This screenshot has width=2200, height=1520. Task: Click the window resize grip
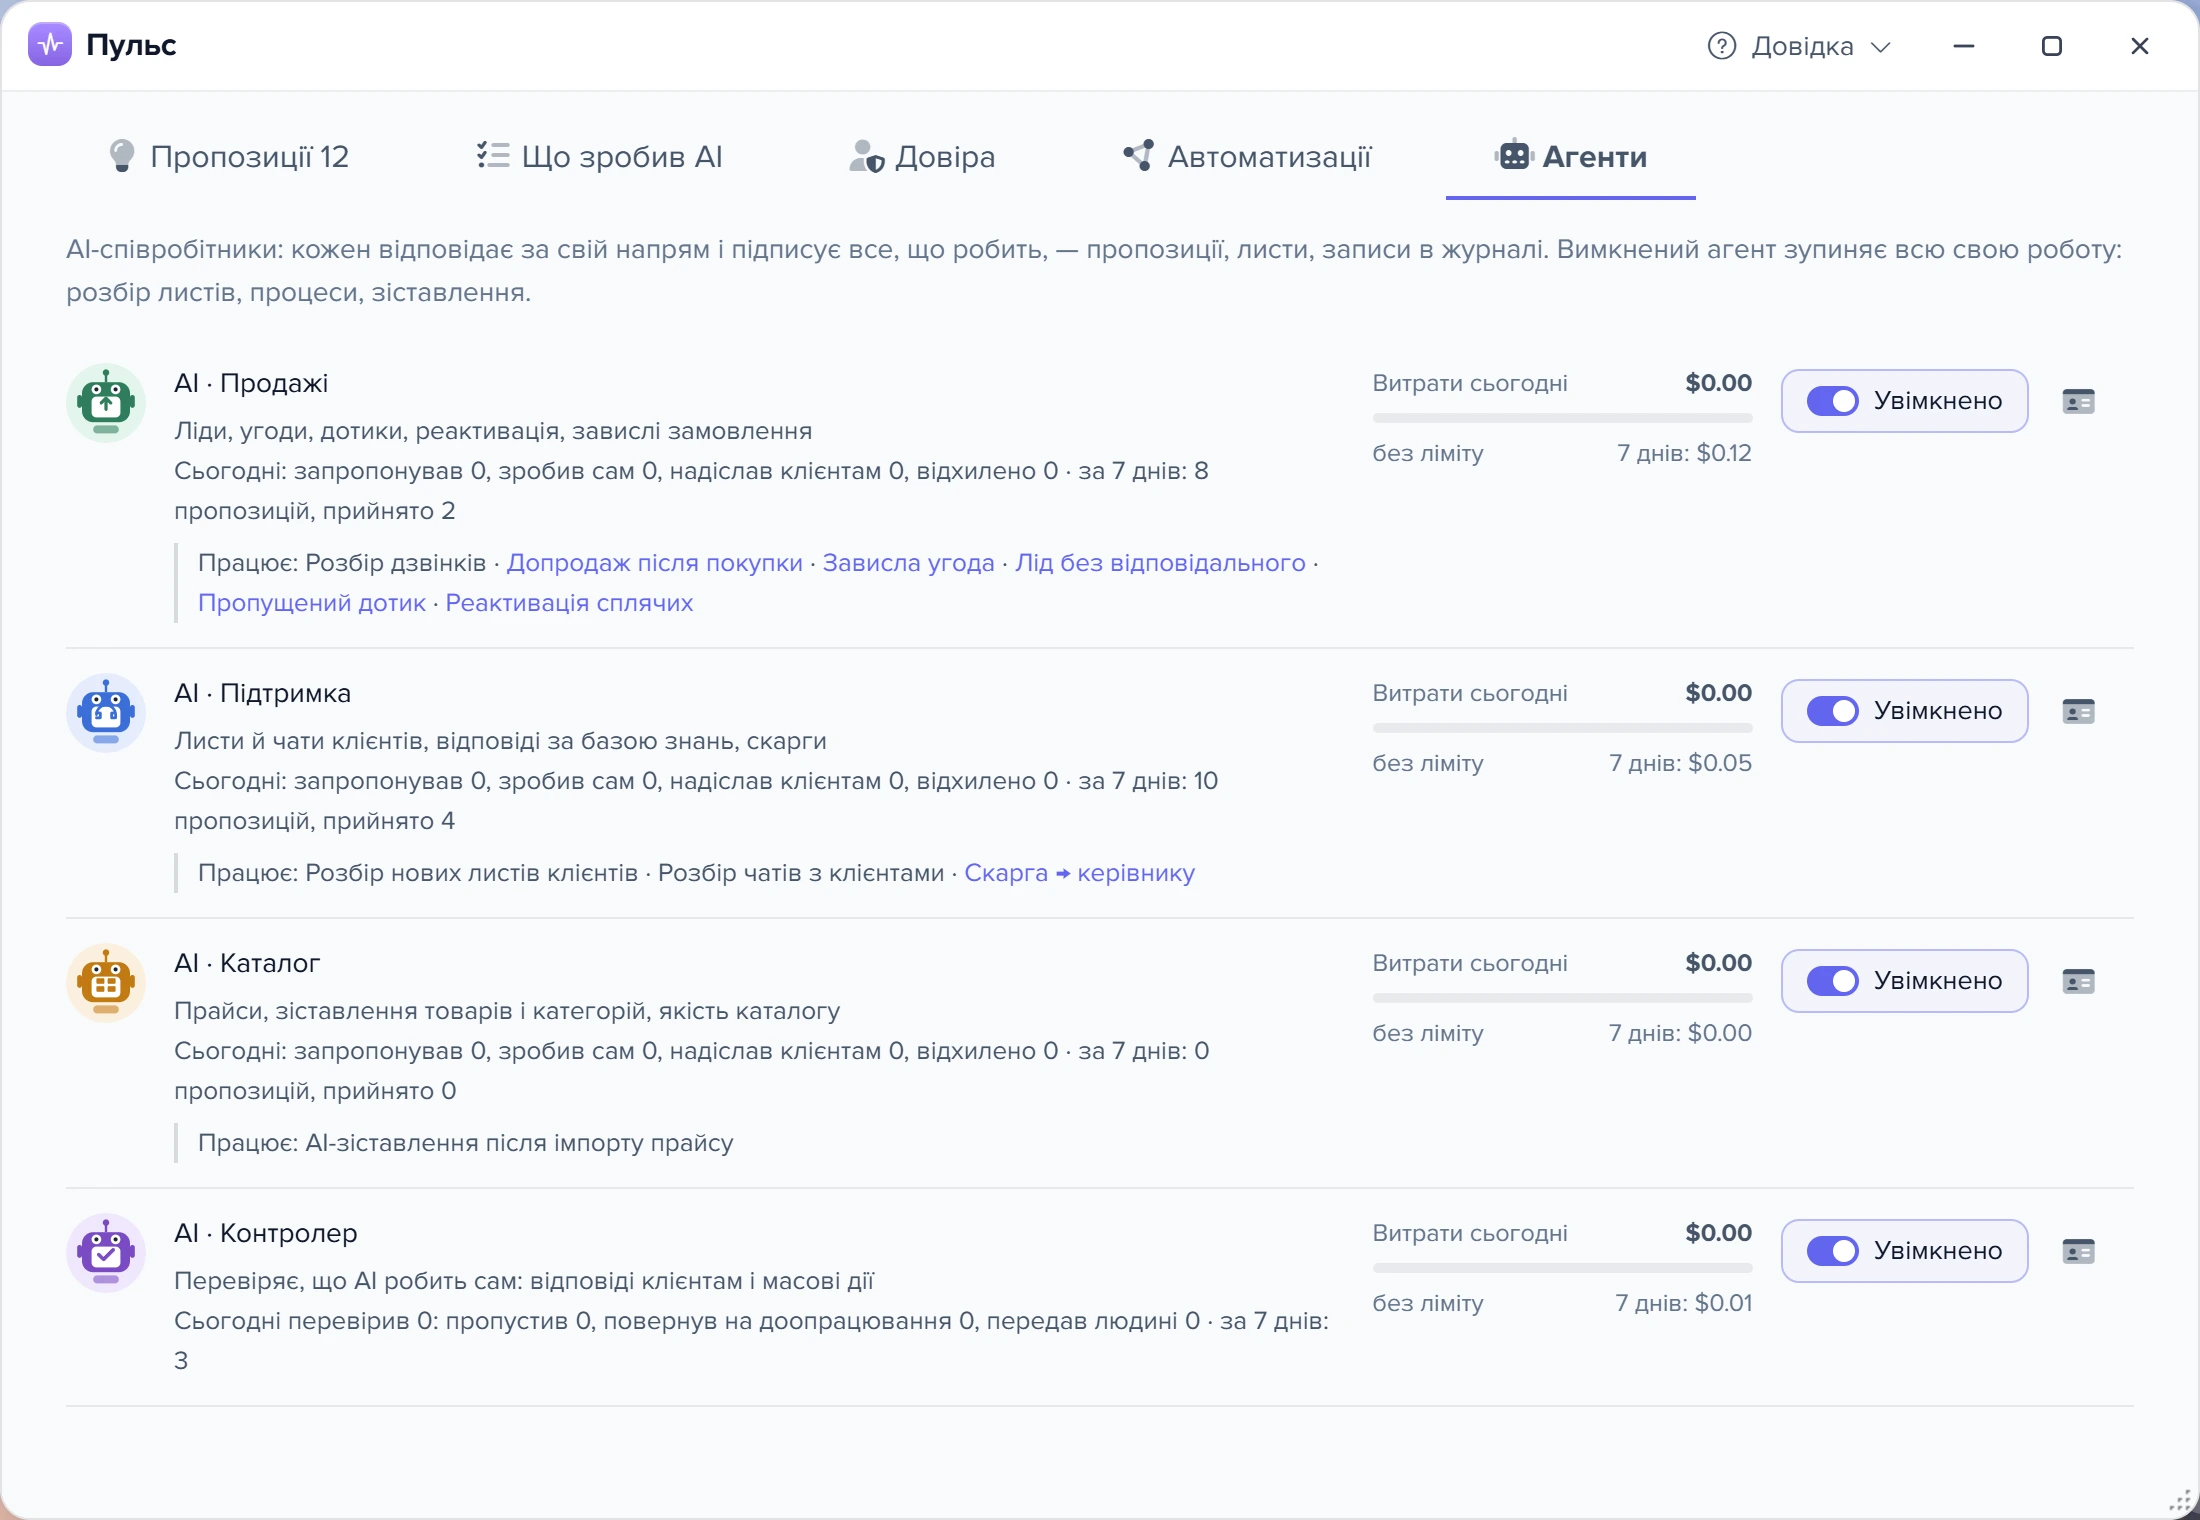click(x=2181, y=1501)
